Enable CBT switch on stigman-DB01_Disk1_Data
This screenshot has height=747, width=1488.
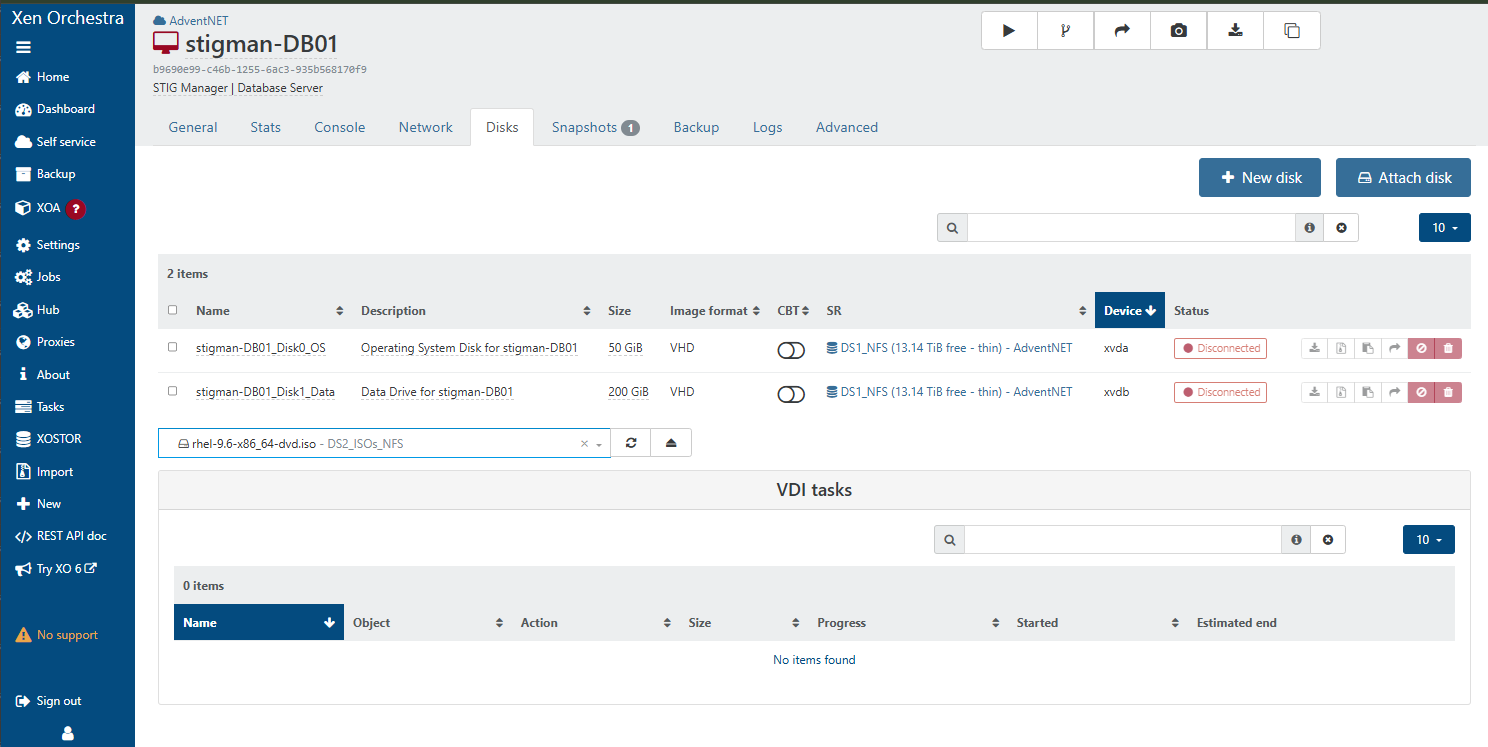click(791, 394)
